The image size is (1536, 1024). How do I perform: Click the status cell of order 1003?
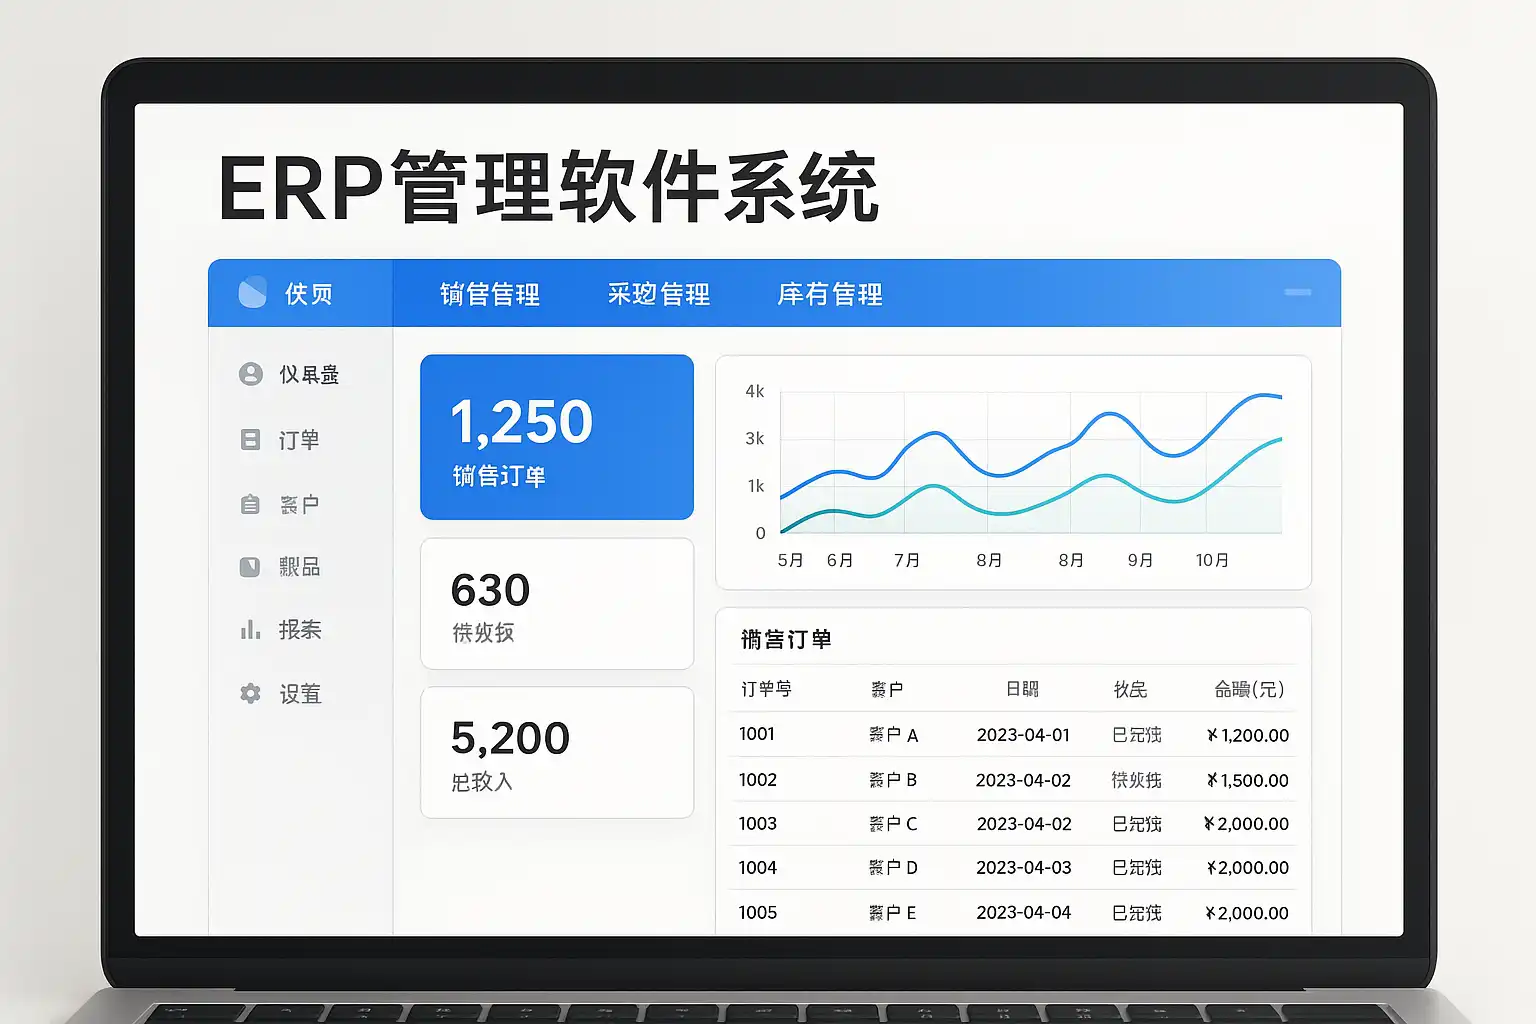(1137, 824)
